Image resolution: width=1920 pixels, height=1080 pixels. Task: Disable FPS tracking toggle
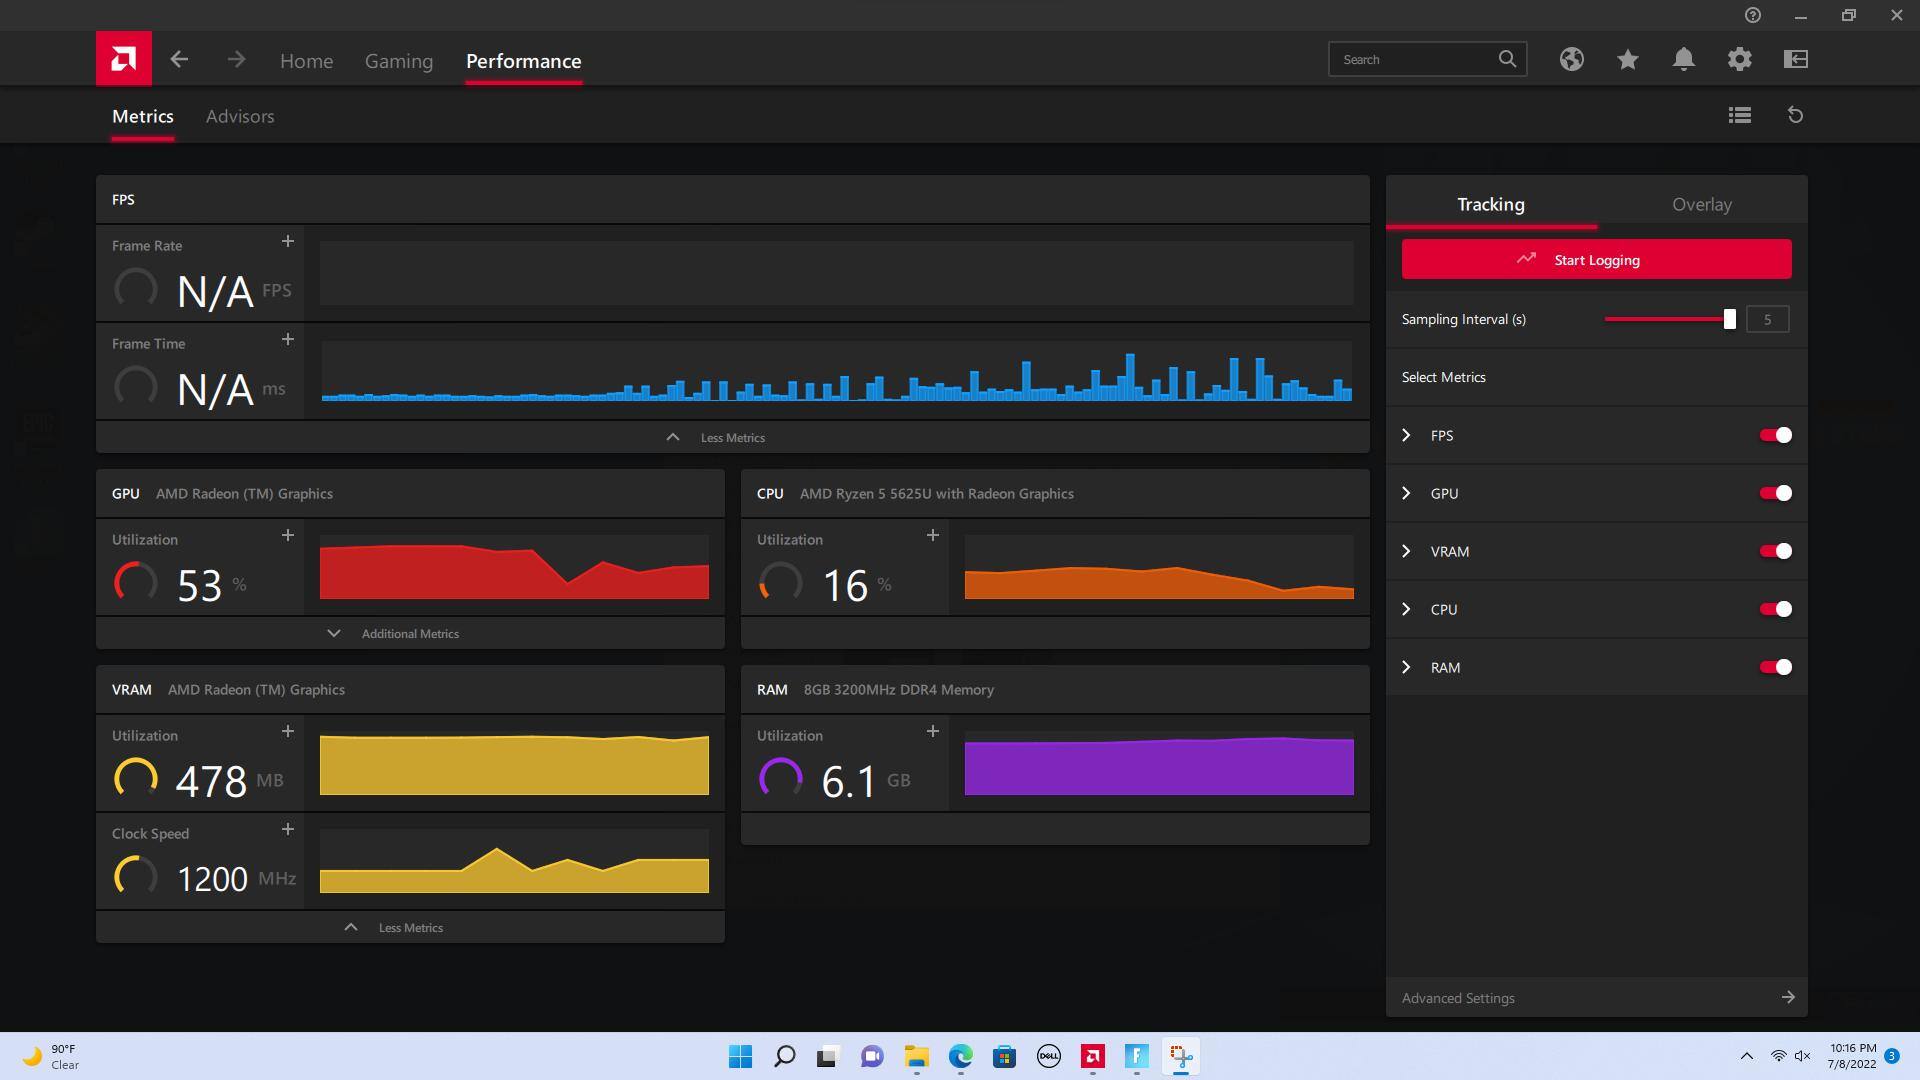tap(1775, 435)
